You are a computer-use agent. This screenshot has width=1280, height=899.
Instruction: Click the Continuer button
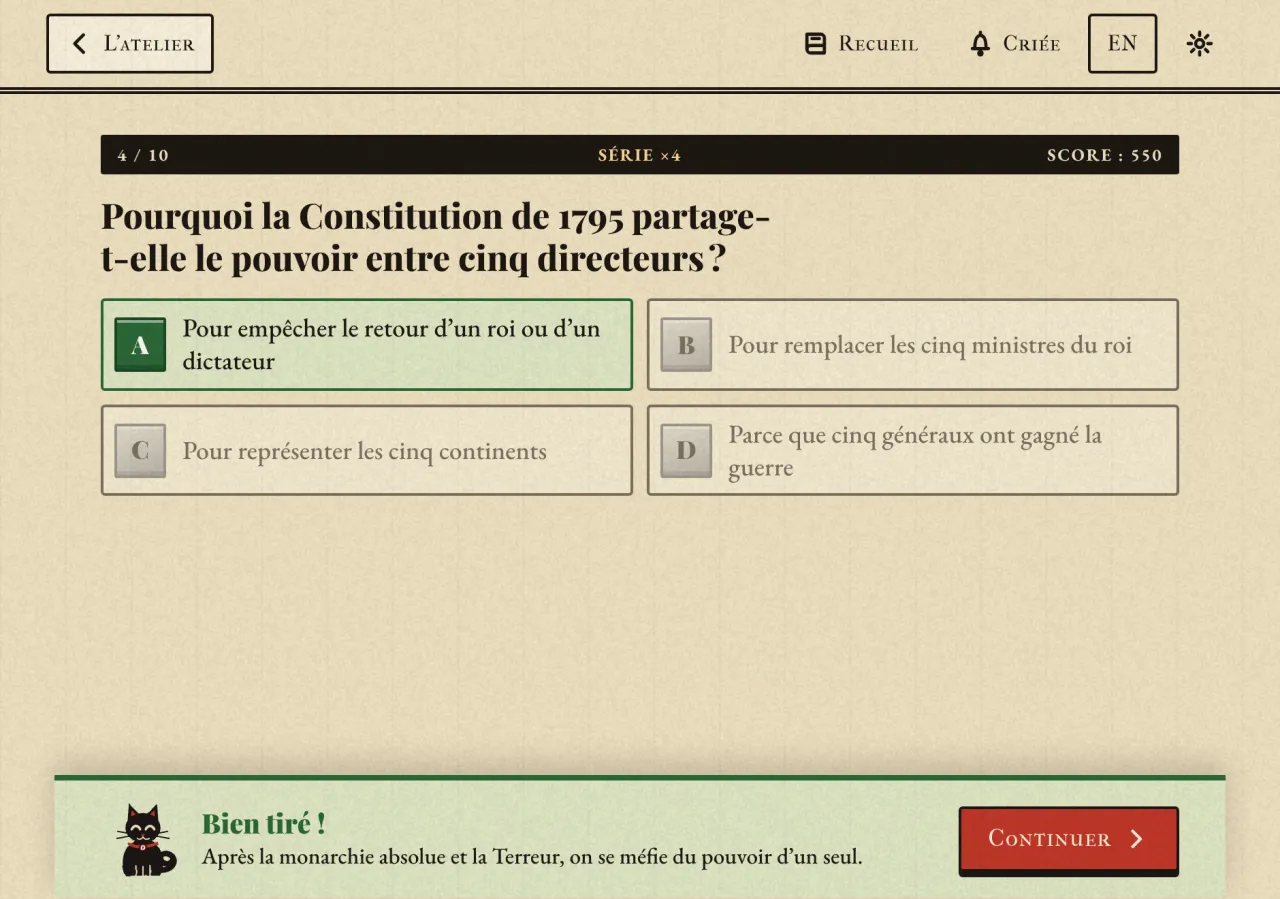[x=1068, y=840]
